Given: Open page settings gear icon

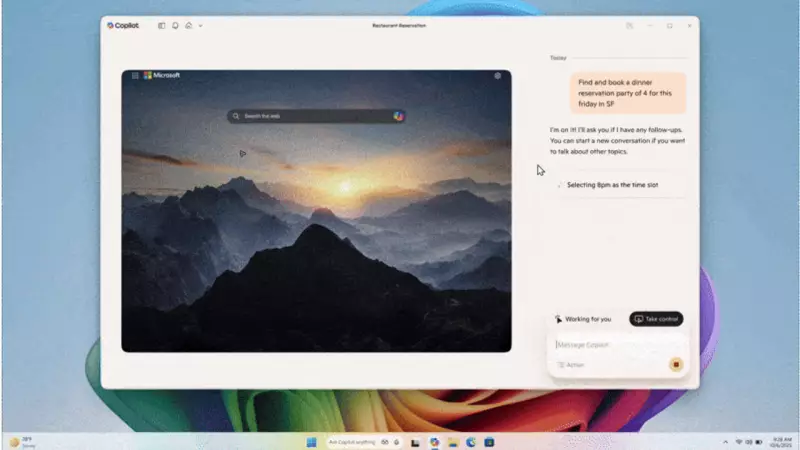Looking at the screenshot, I should (497, 75).
